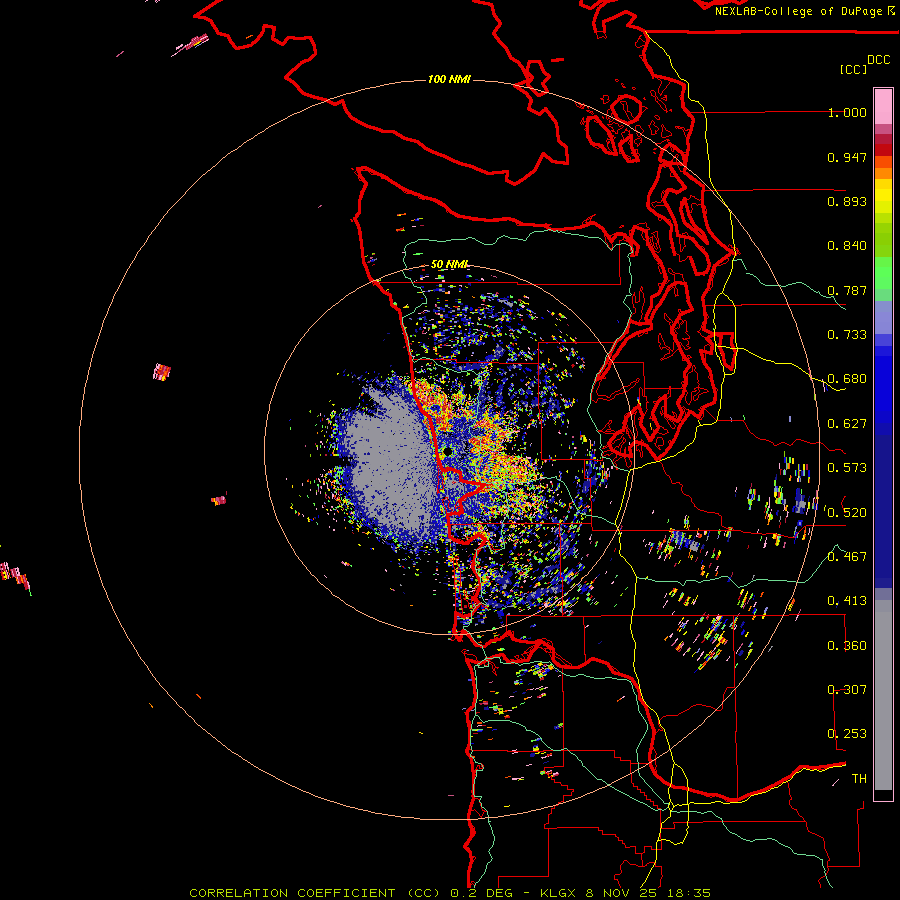Pick the pink swatch atop the color bar
900x900 pixels.
point(883,106)
